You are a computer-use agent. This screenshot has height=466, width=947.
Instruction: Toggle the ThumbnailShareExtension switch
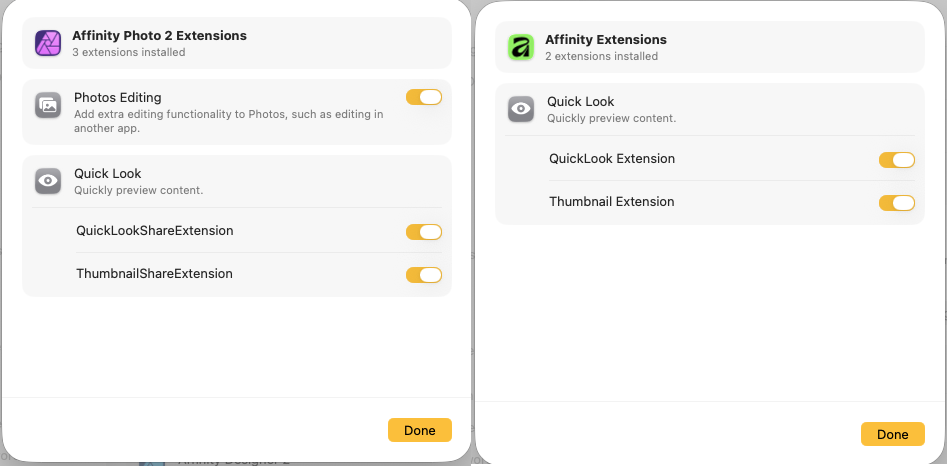coord(424,275)
